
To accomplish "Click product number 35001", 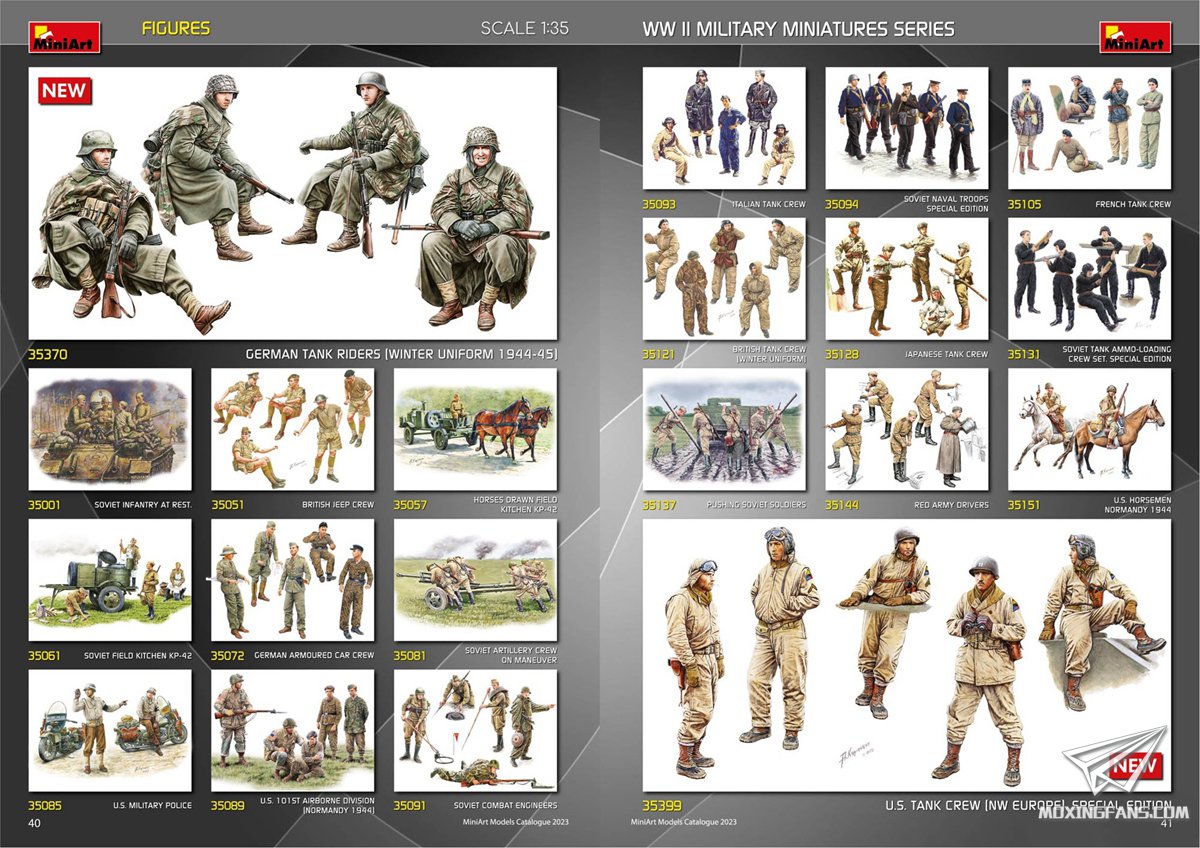I will (45, 505).
